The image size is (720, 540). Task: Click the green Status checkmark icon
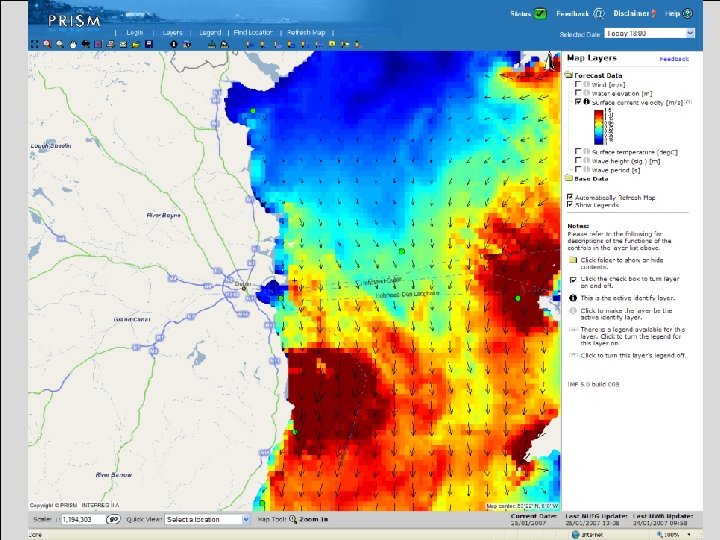540,14
